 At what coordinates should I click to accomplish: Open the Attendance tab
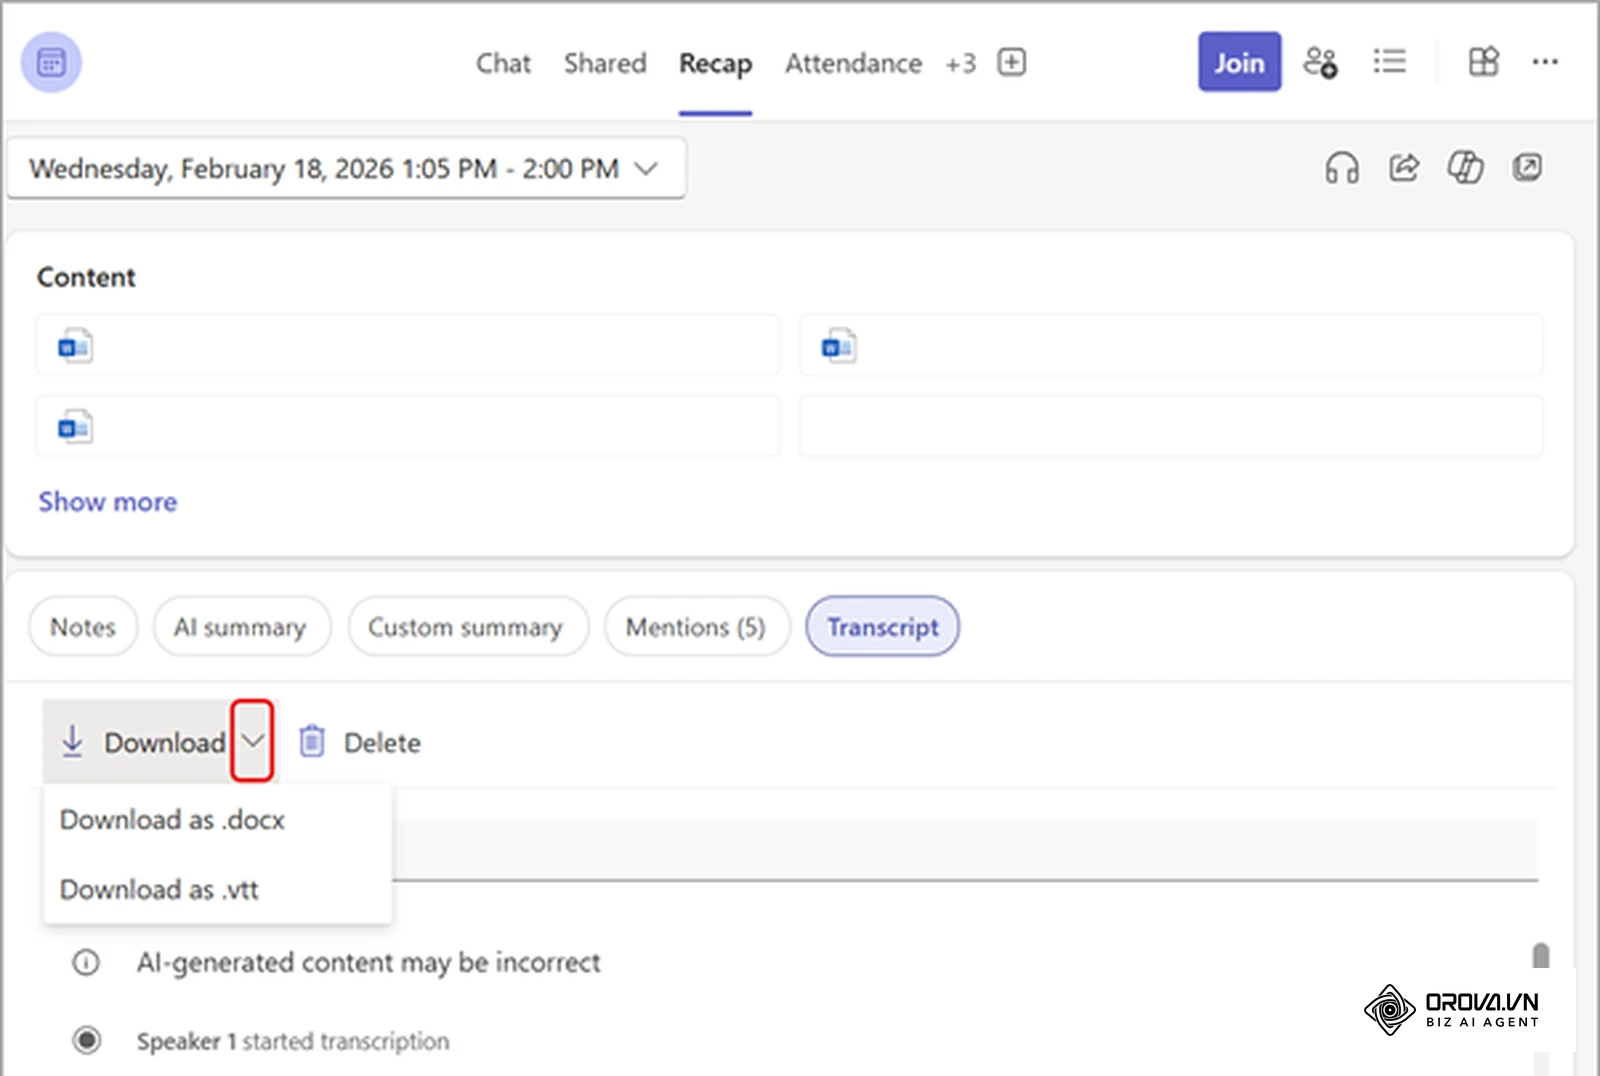[853, 63]
